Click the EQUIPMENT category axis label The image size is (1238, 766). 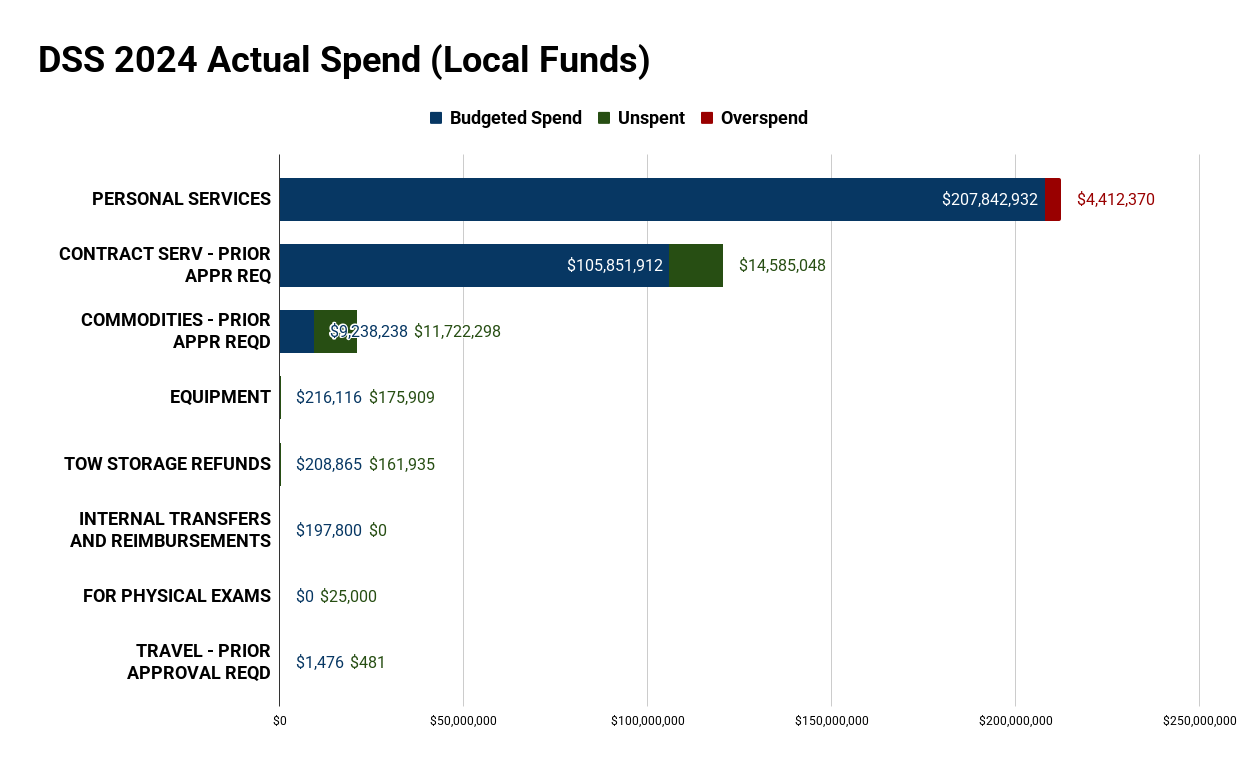point(220,397)
